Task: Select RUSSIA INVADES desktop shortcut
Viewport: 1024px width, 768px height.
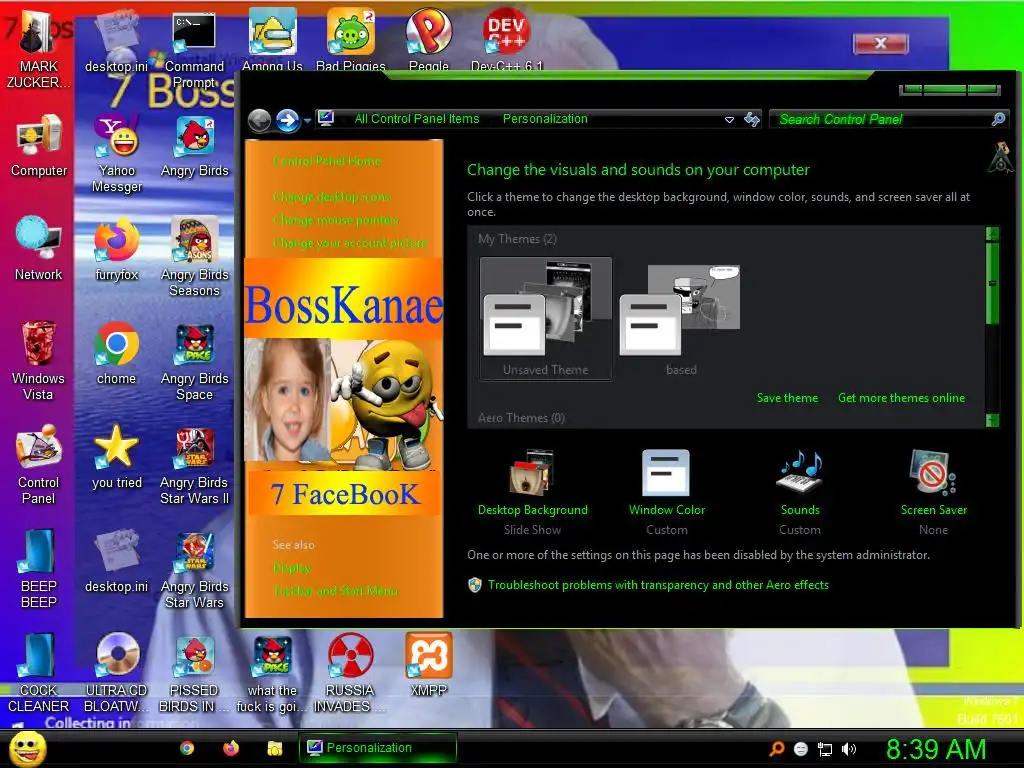Action: pos(350,673)
